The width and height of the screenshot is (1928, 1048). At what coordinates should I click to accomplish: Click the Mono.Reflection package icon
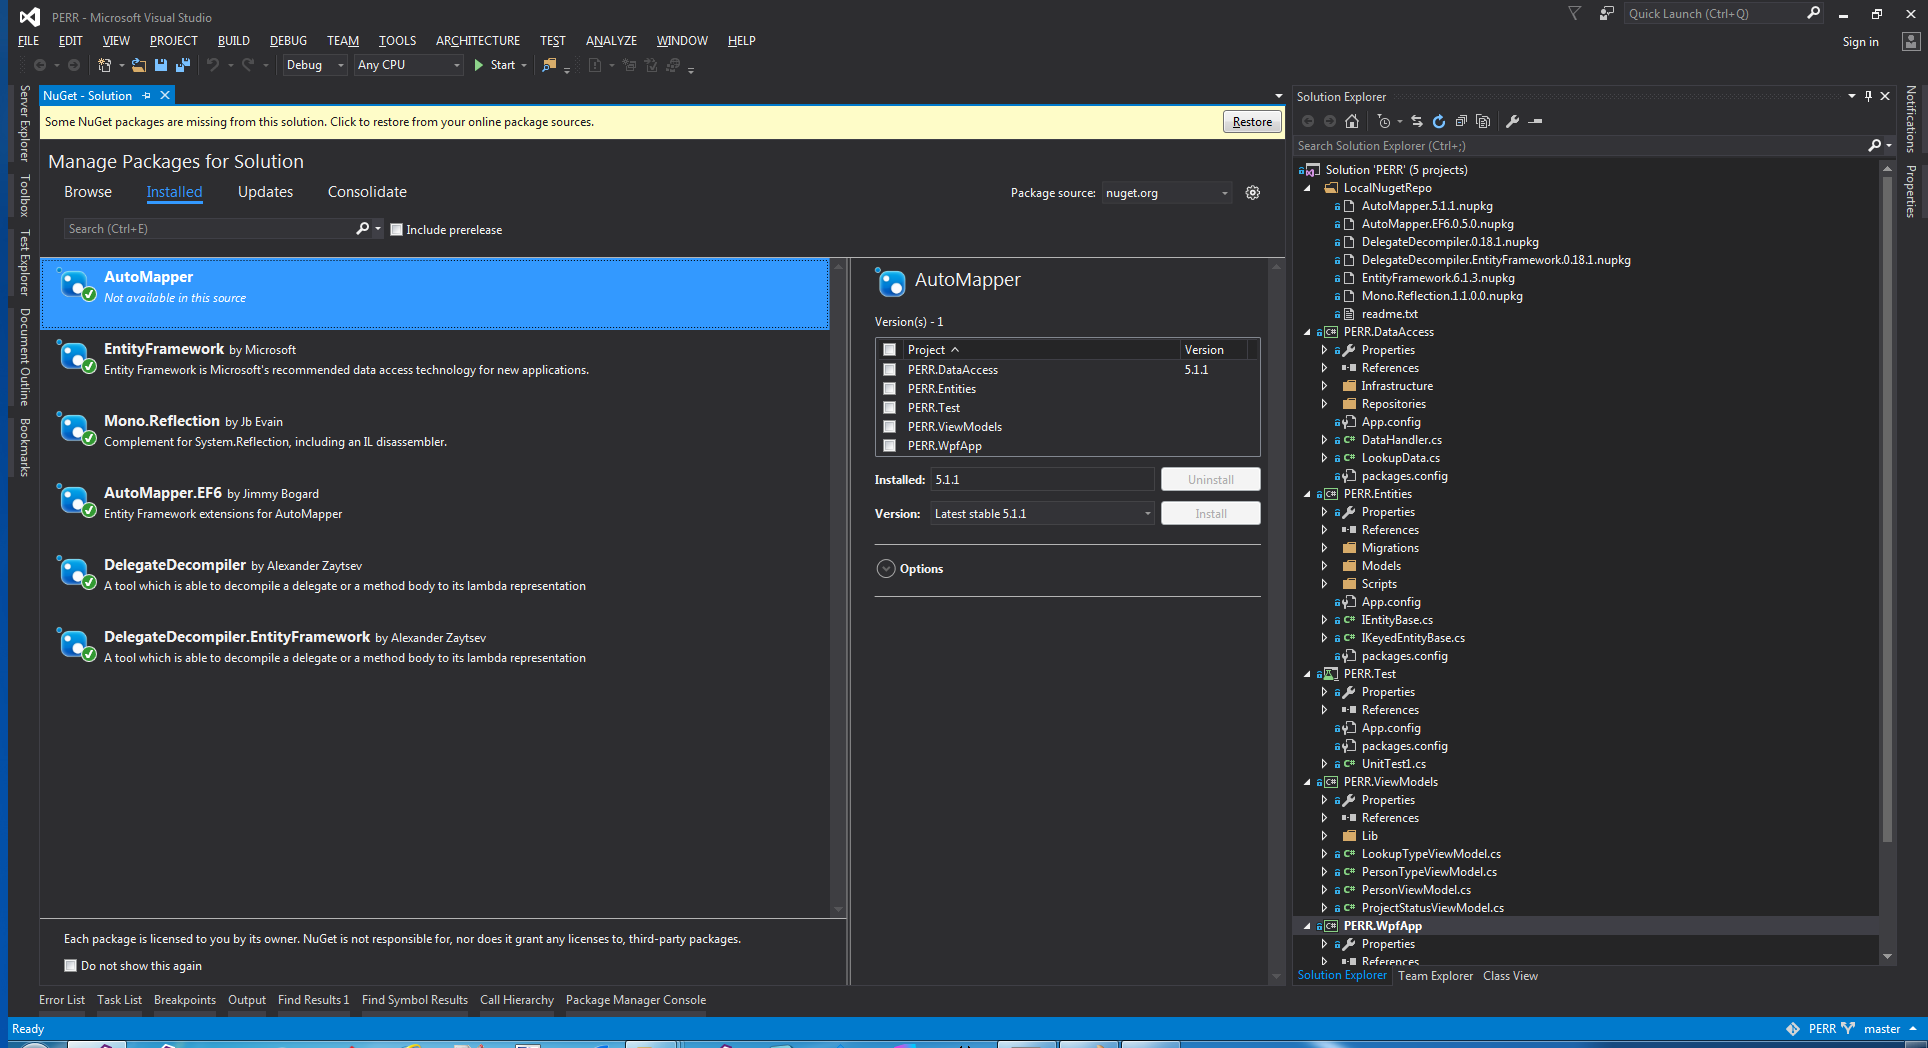76,429
